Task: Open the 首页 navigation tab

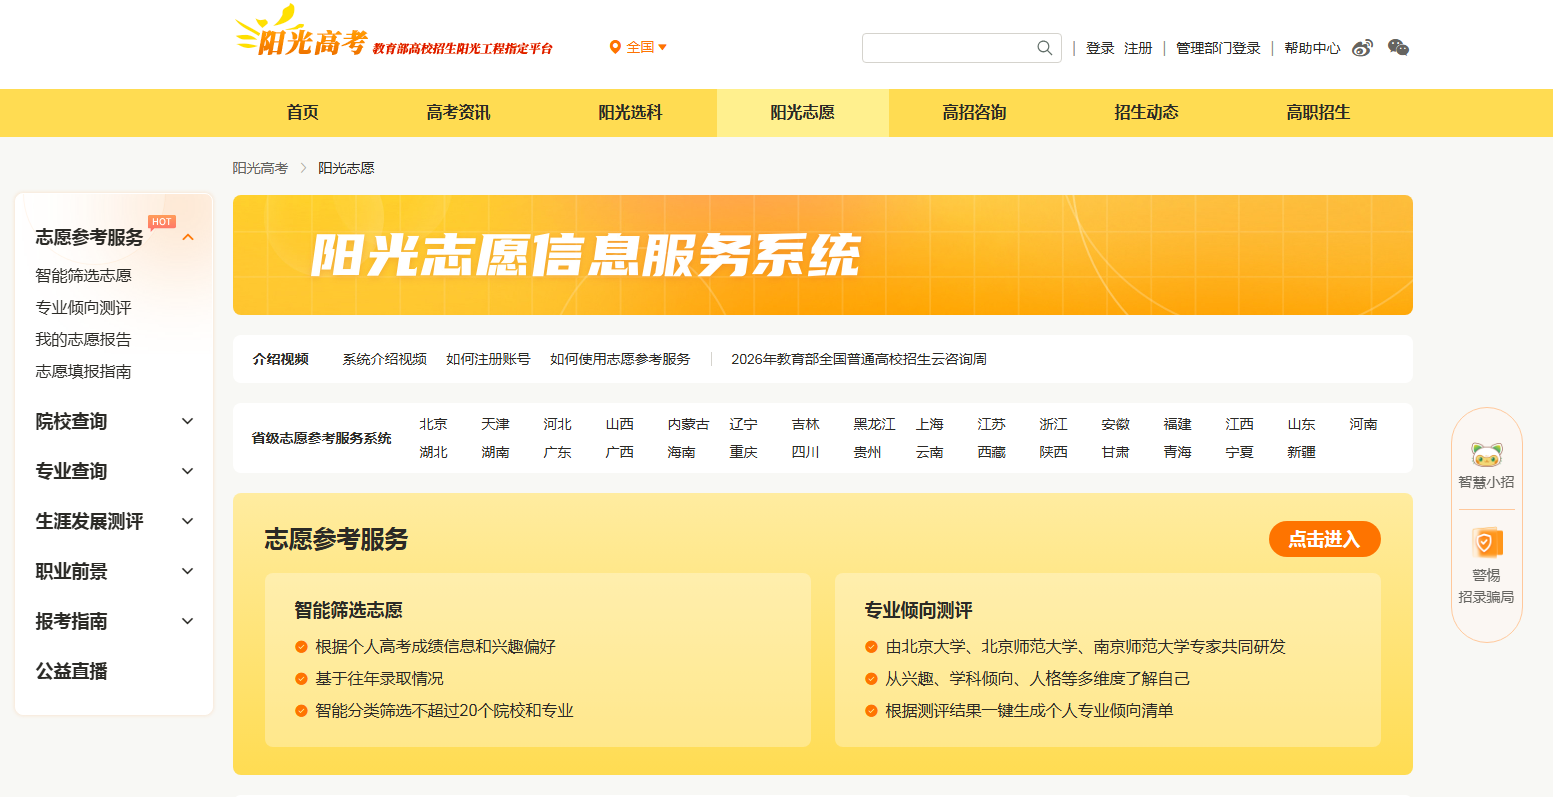Action: [303, 113]
